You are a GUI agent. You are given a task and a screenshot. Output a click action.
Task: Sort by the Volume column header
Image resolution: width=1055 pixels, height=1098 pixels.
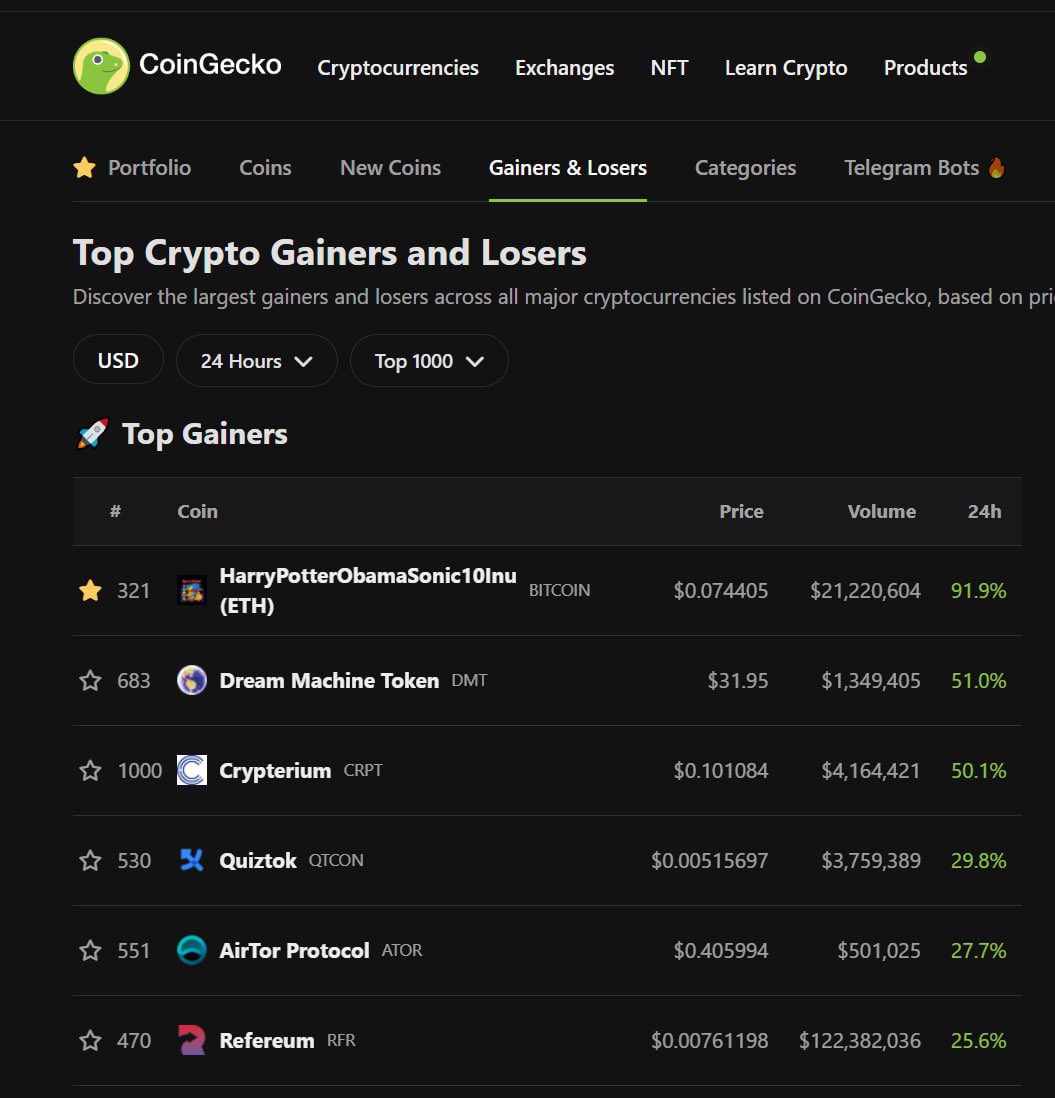pyautogui.click(x=882, y=511)
